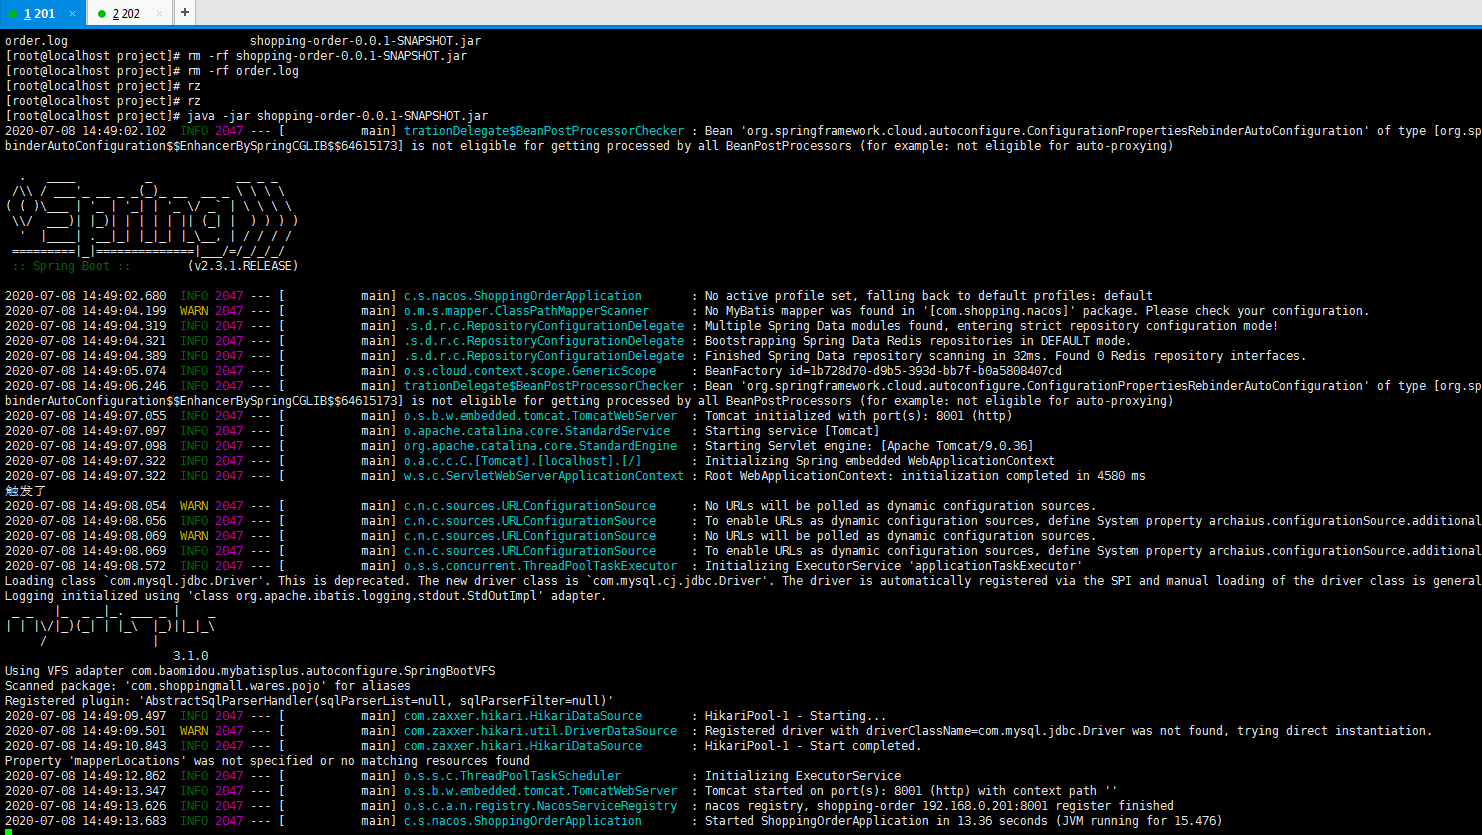Click 'HikariPool-1 - Starting...' message

796,716
